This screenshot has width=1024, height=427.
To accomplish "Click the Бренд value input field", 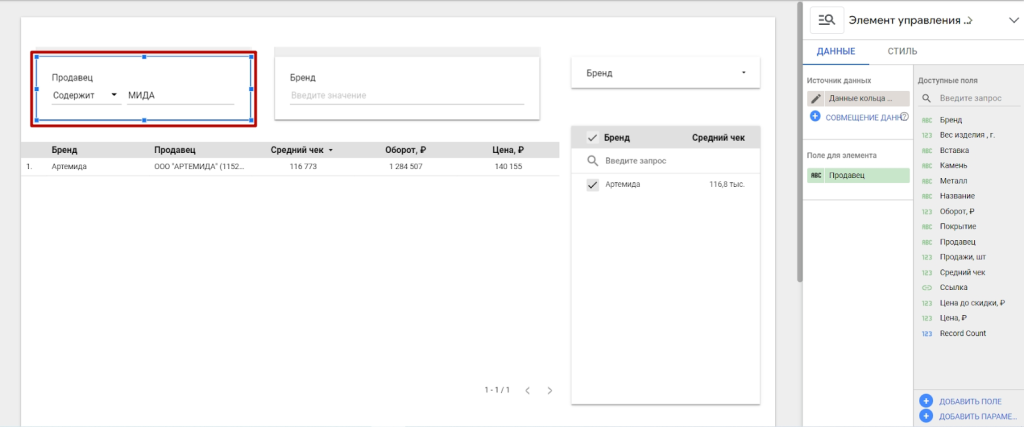I will pos(406,95).
